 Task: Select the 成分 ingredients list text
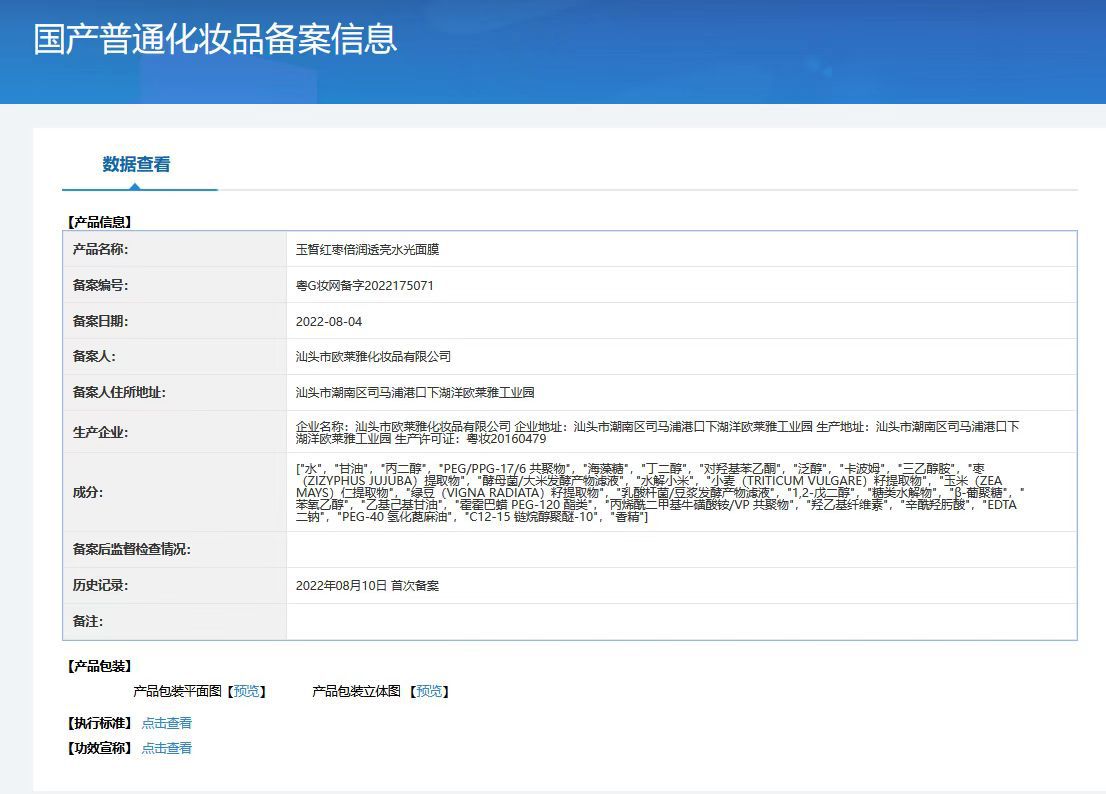[x=660, y=492]
